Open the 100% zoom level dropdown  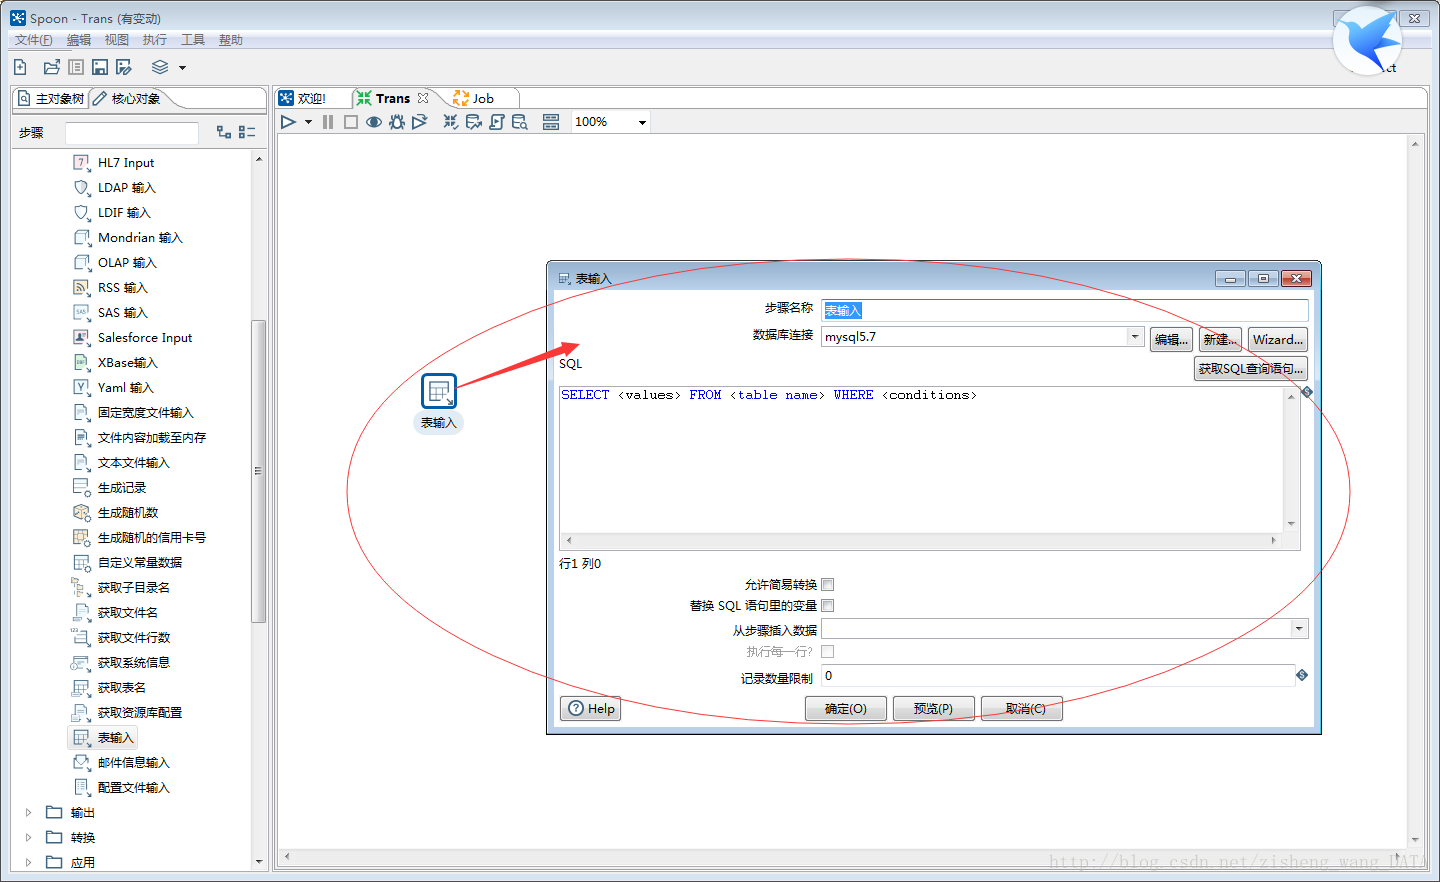[642, 122]
